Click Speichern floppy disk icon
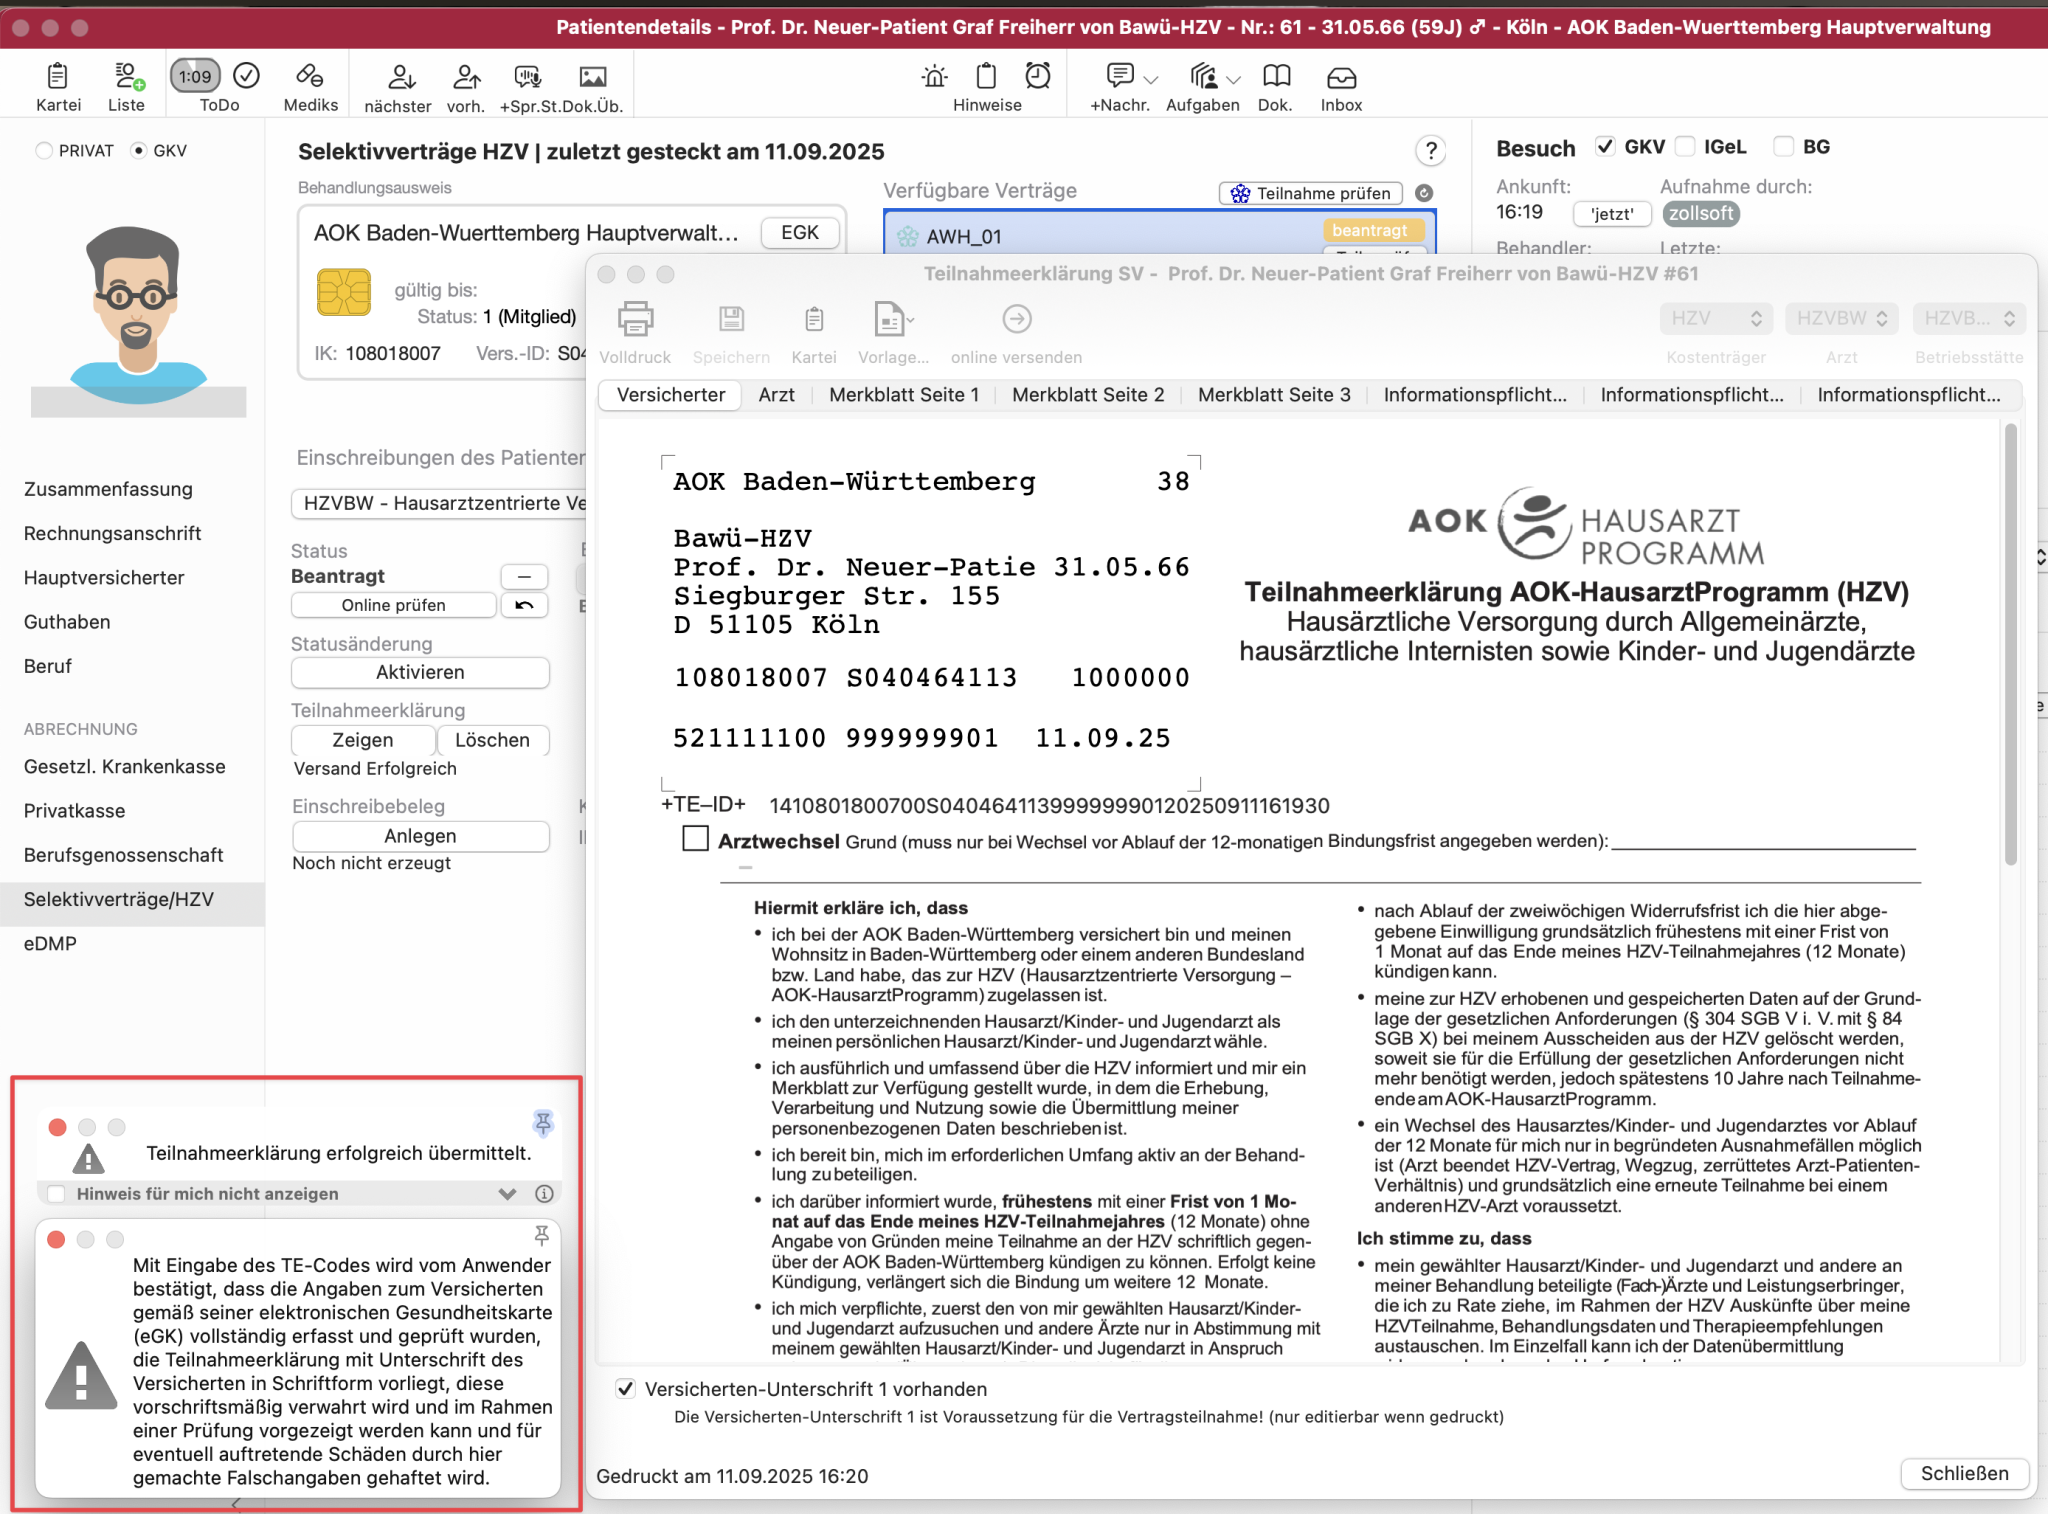2048x1514 pixels. coord(731,320)
